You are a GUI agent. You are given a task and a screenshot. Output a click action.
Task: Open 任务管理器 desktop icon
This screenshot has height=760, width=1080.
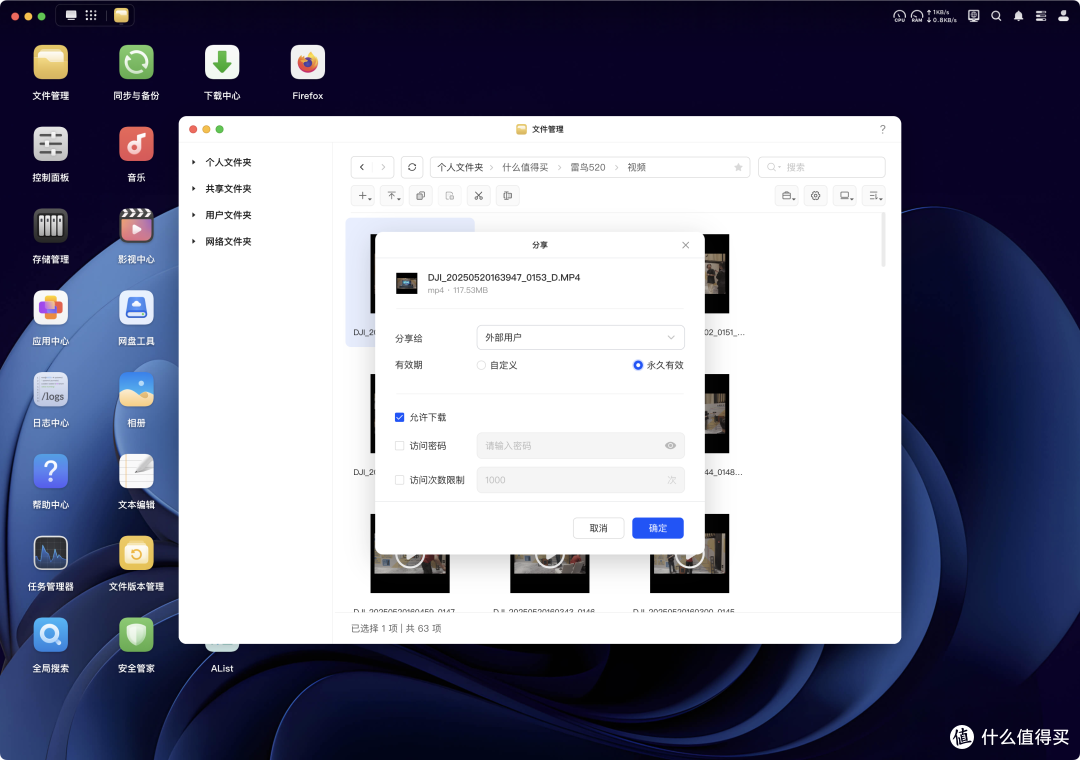[50, 553]
